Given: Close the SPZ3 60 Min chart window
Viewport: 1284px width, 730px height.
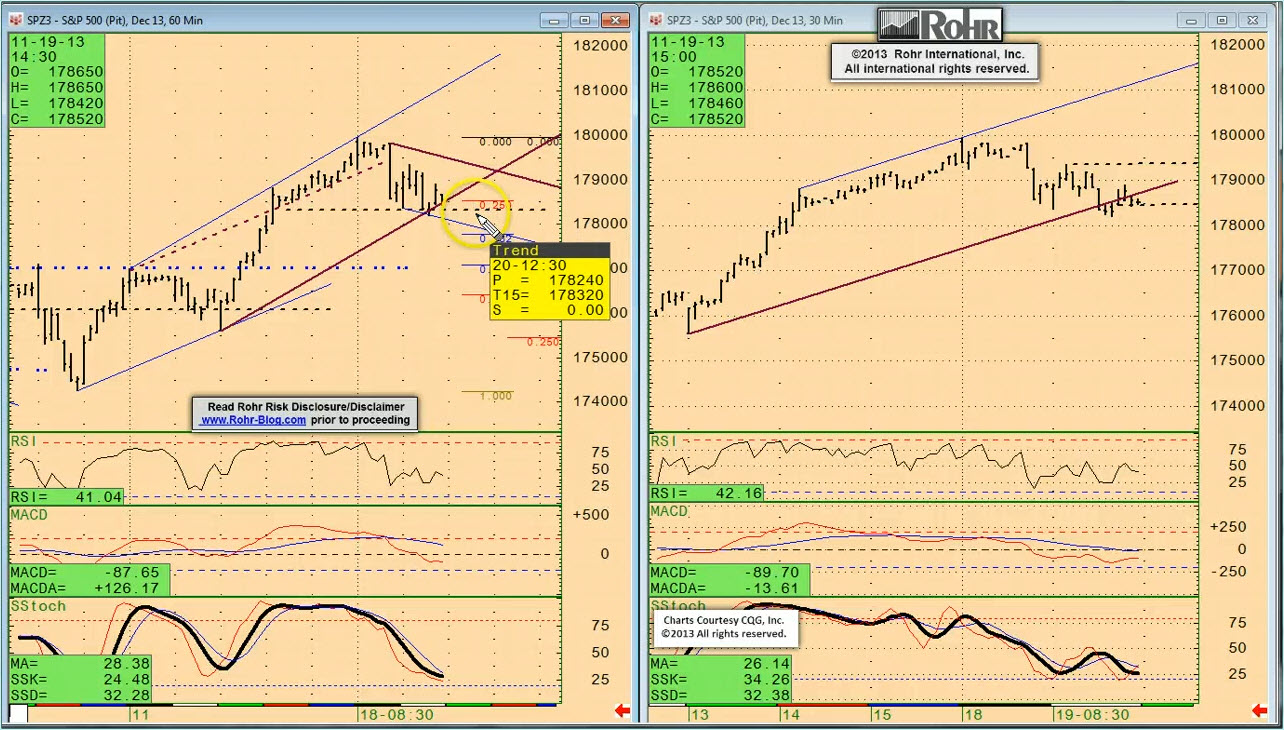Looking at the screenshot, I should coord(618,20).
